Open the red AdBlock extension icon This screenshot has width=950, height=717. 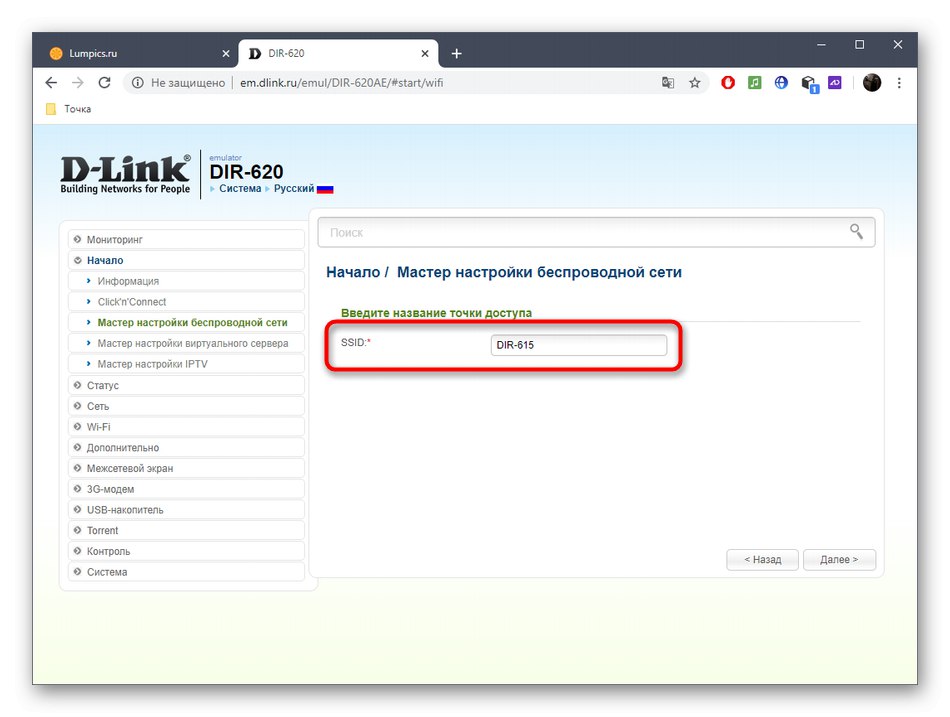[728, 83]
